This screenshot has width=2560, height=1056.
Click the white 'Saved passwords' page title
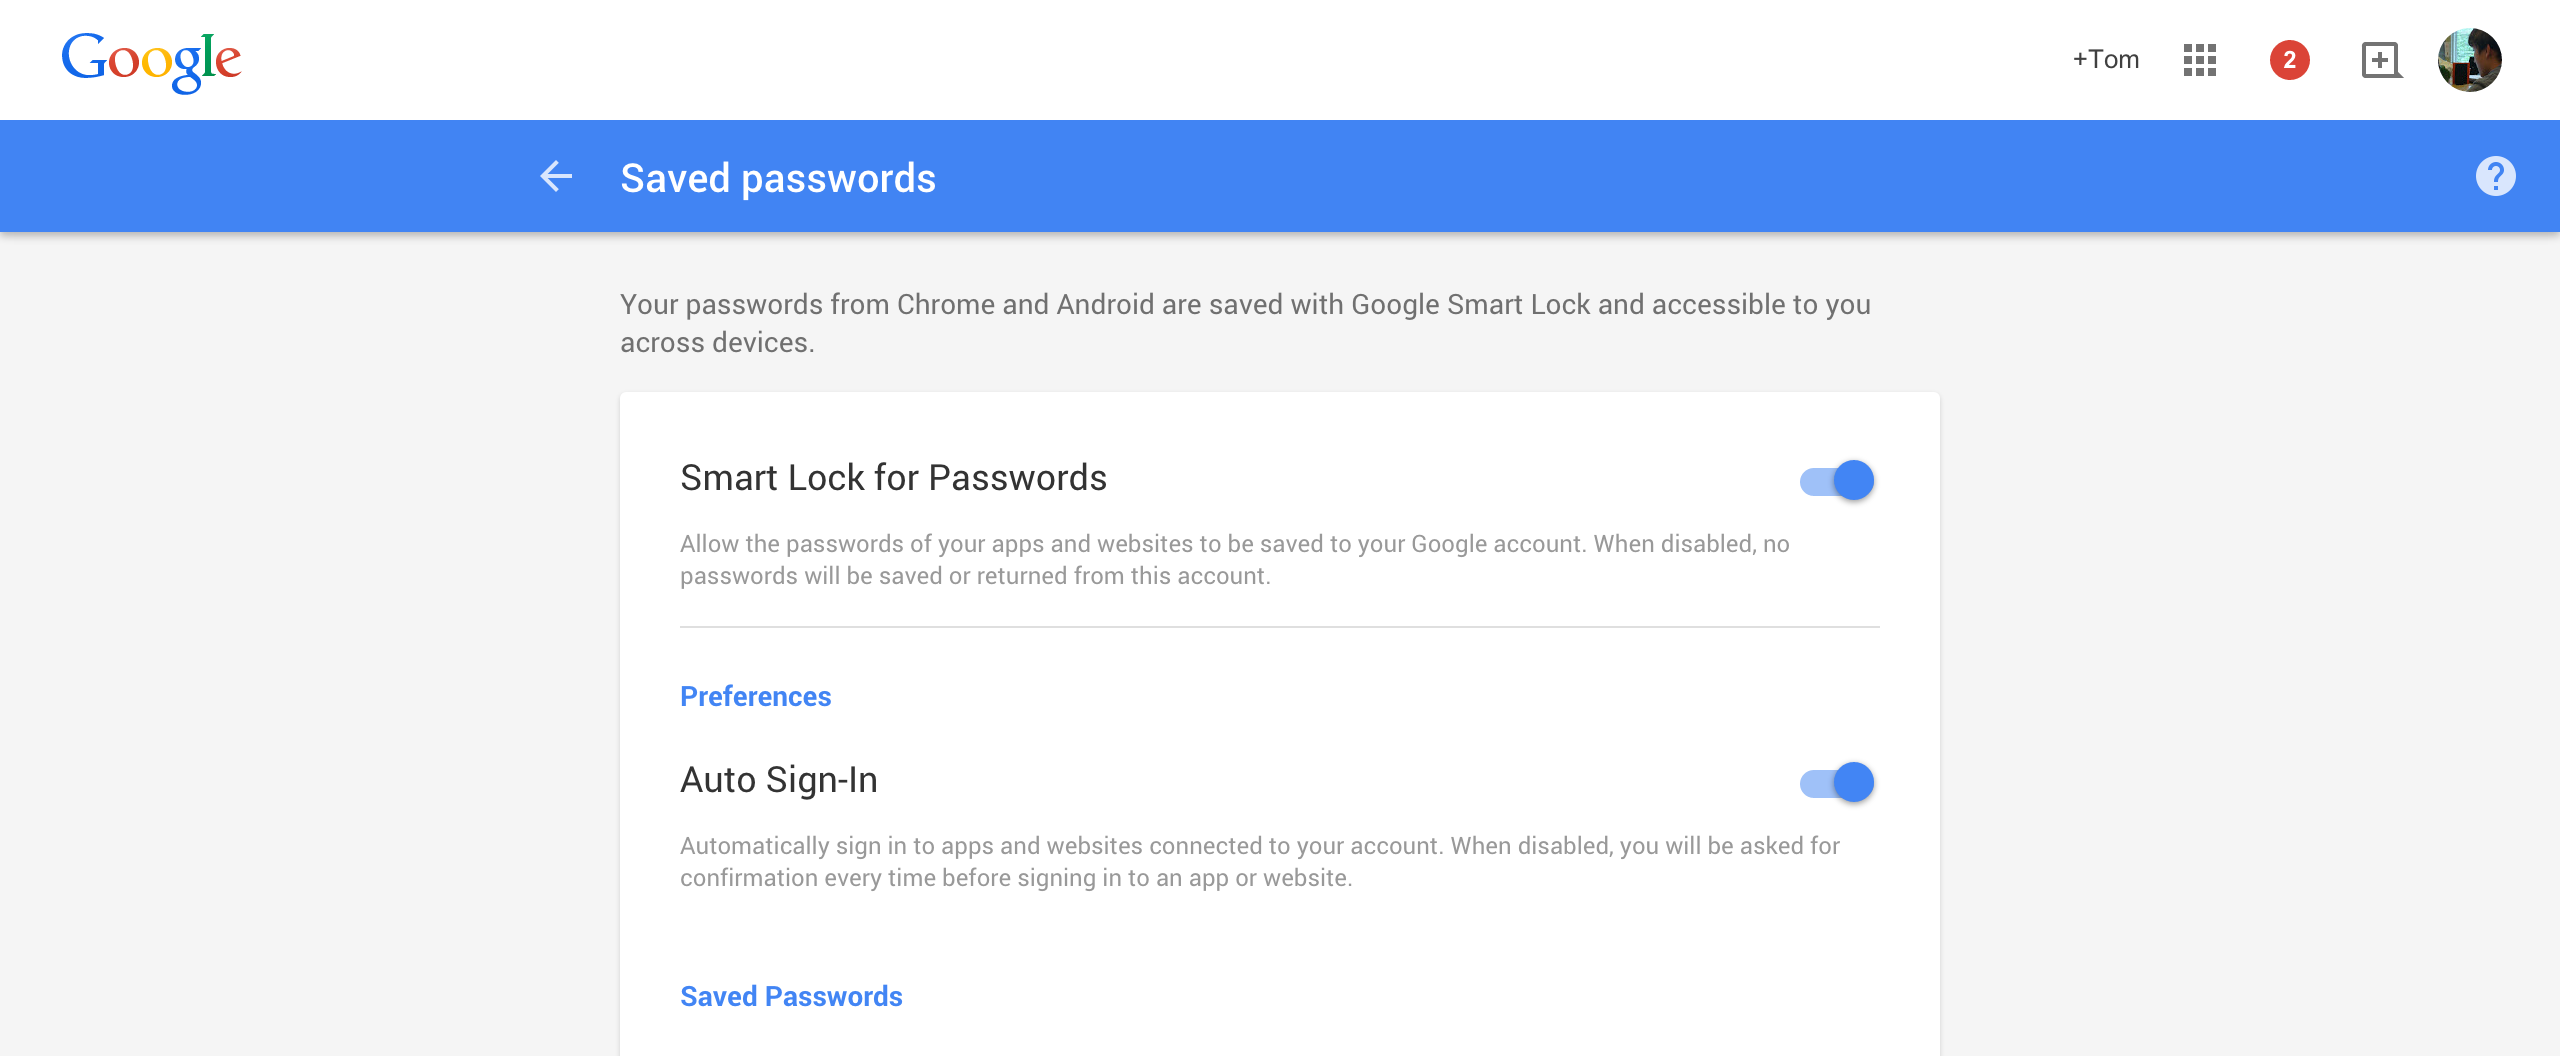click(x=778, y=178)
